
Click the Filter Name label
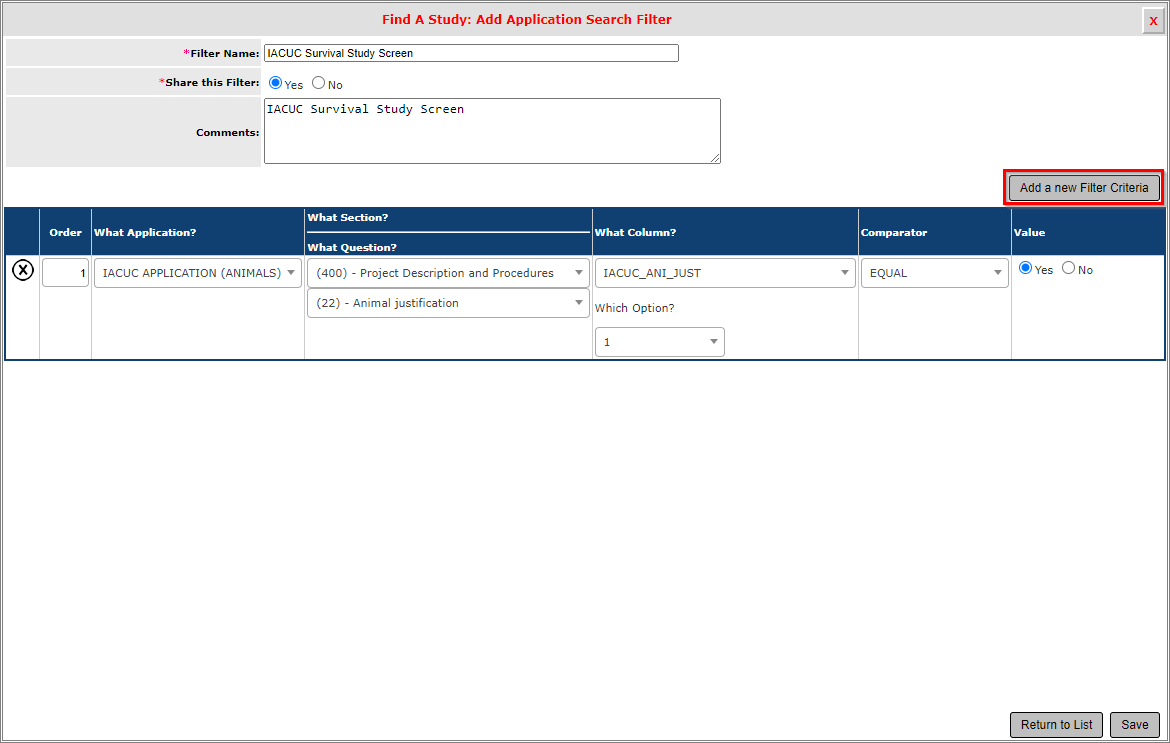[224, 54]
